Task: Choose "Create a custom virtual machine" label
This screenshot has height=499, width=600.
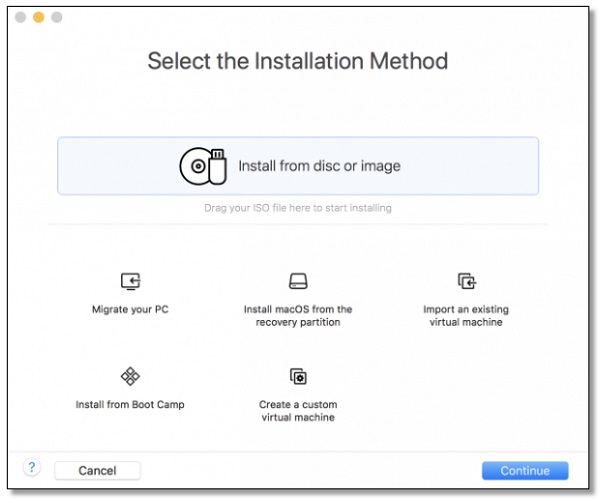Action: click(298, 411)
